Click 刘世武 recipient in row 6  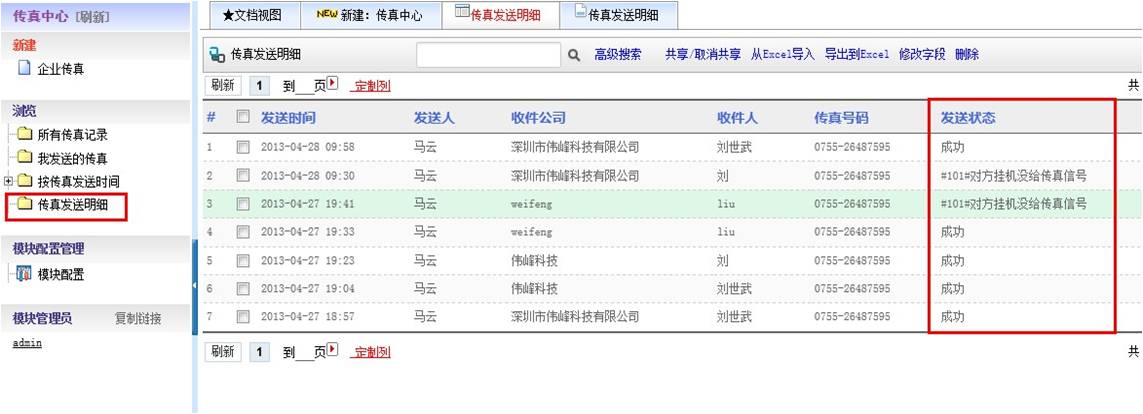coord(734,289)
